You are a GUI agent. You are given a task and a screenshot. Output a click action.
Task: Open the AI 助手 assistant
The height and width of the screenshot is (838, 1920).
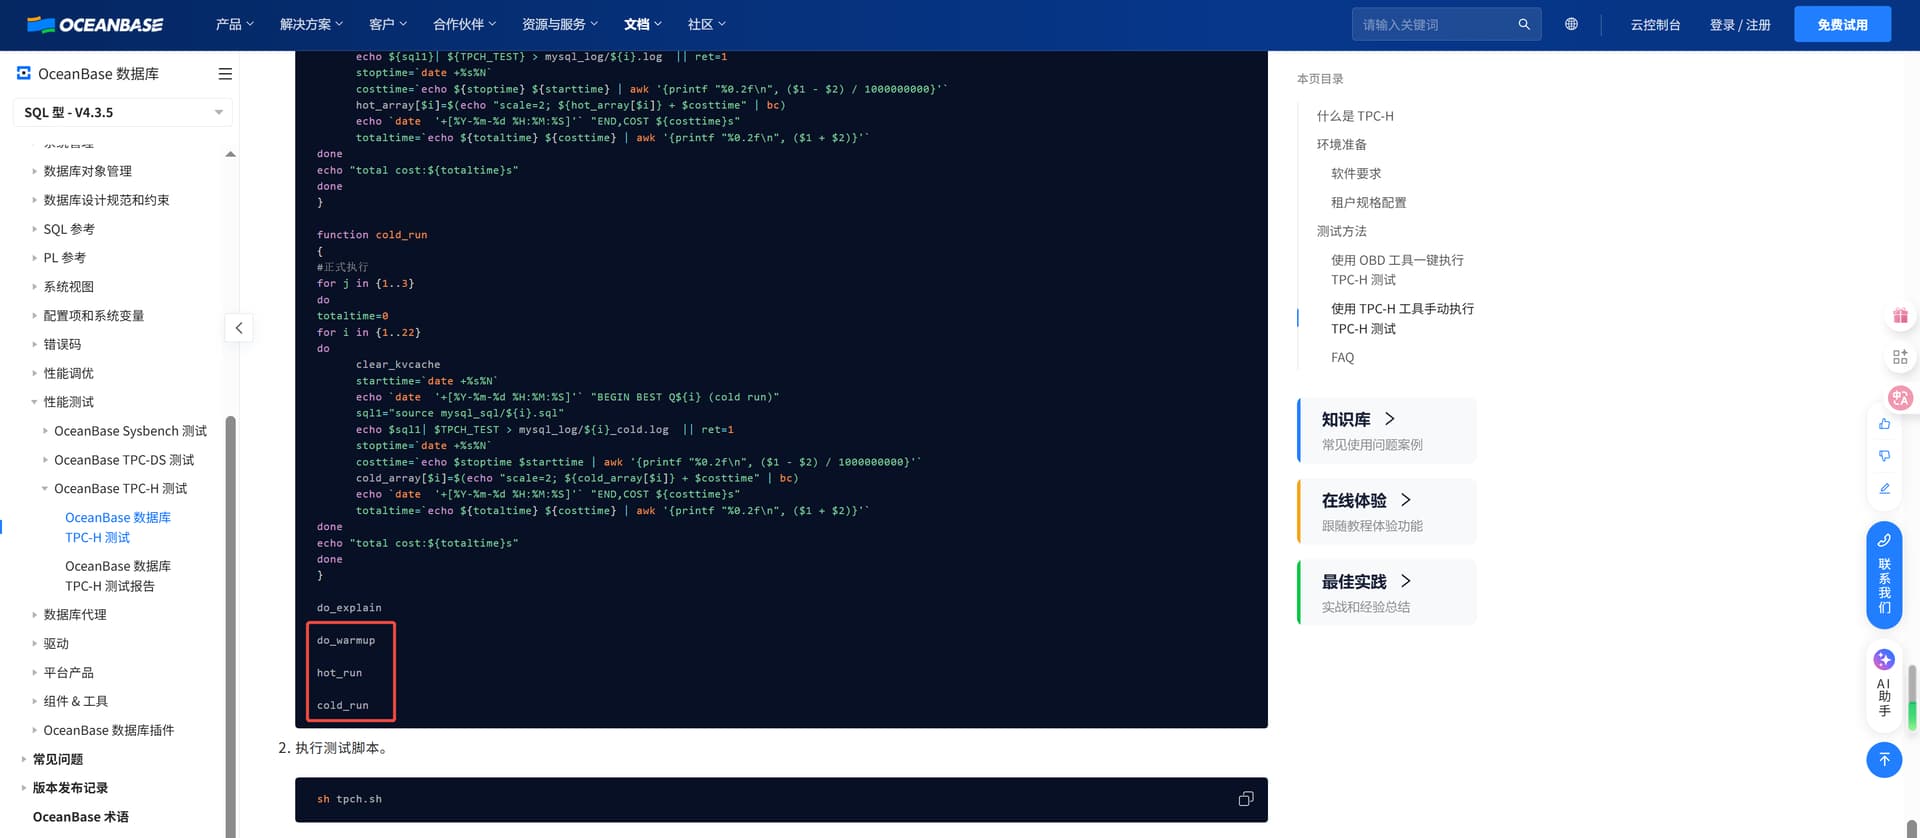point(1884,685)
